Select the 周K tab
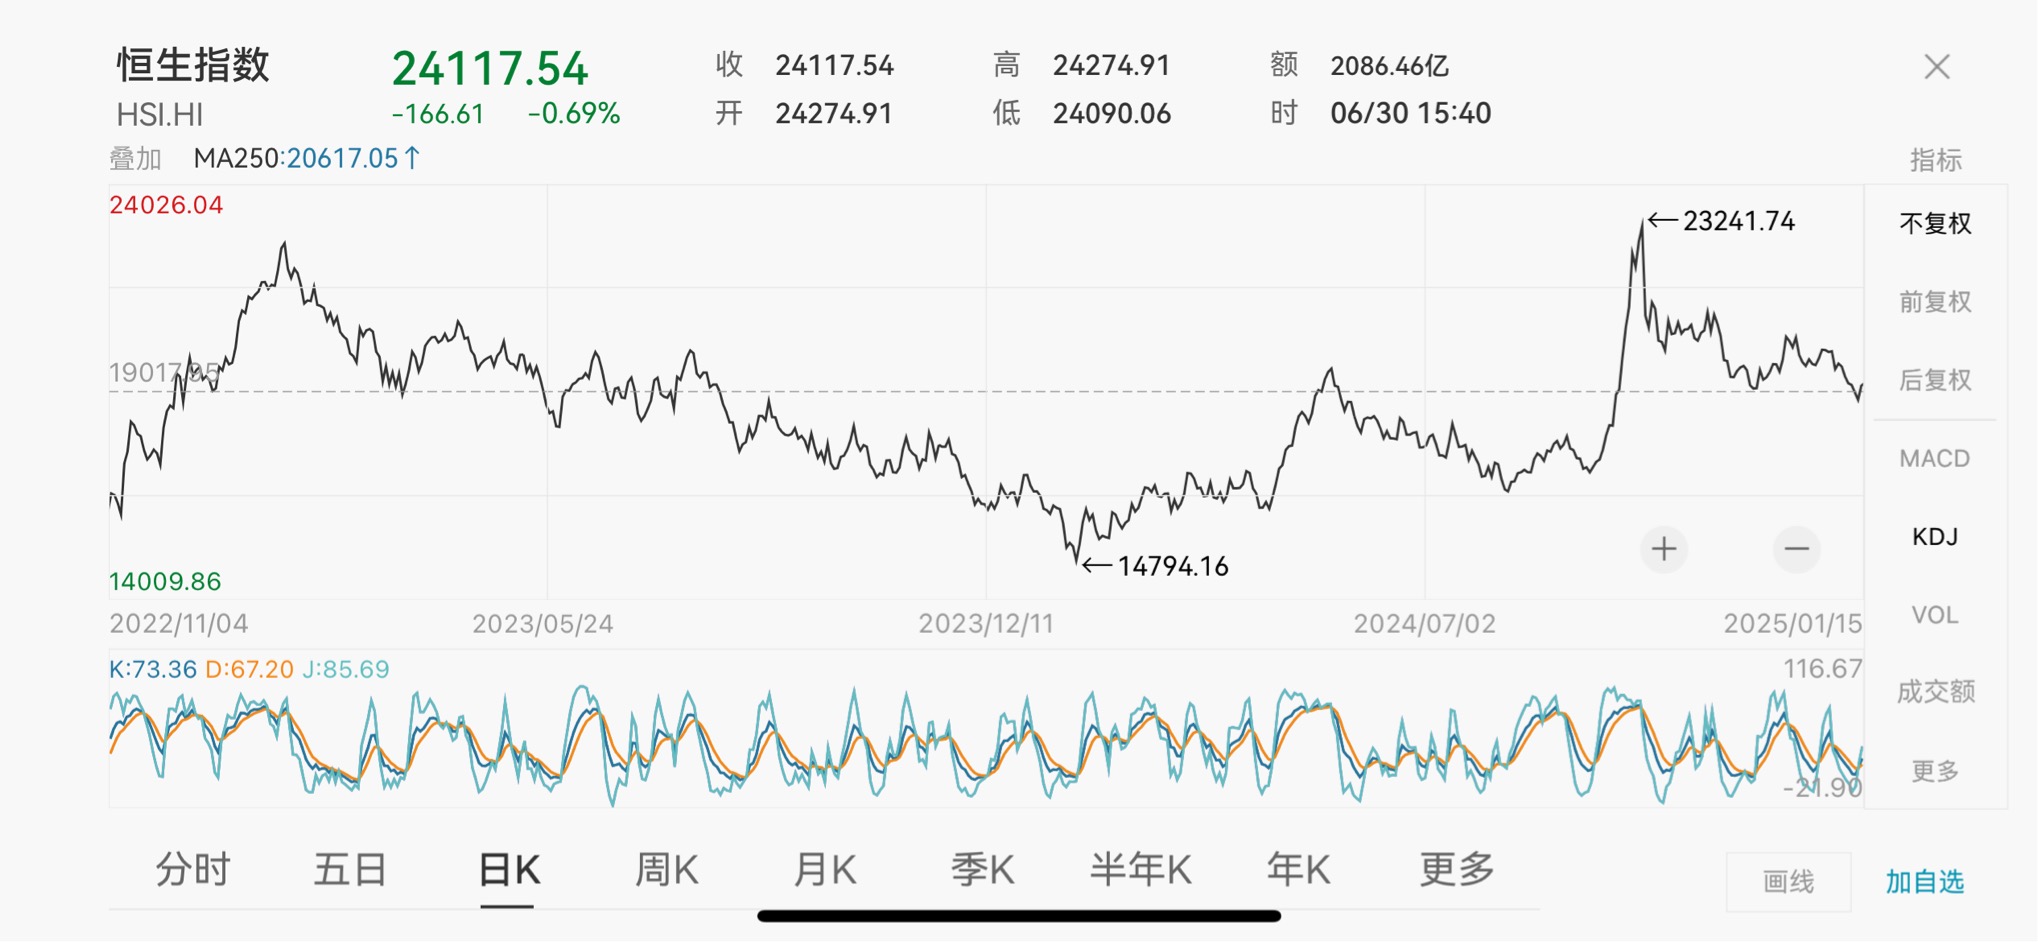 [666, 869]
